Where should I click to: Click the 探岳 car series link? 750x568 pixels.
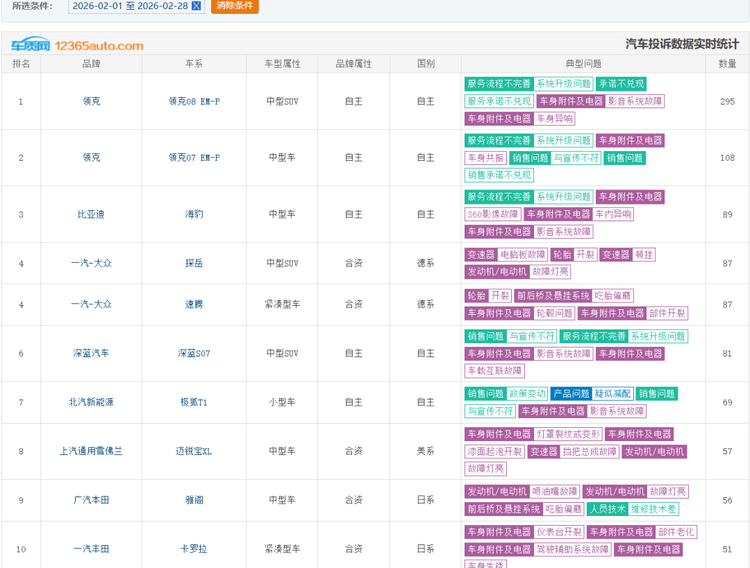194,264
